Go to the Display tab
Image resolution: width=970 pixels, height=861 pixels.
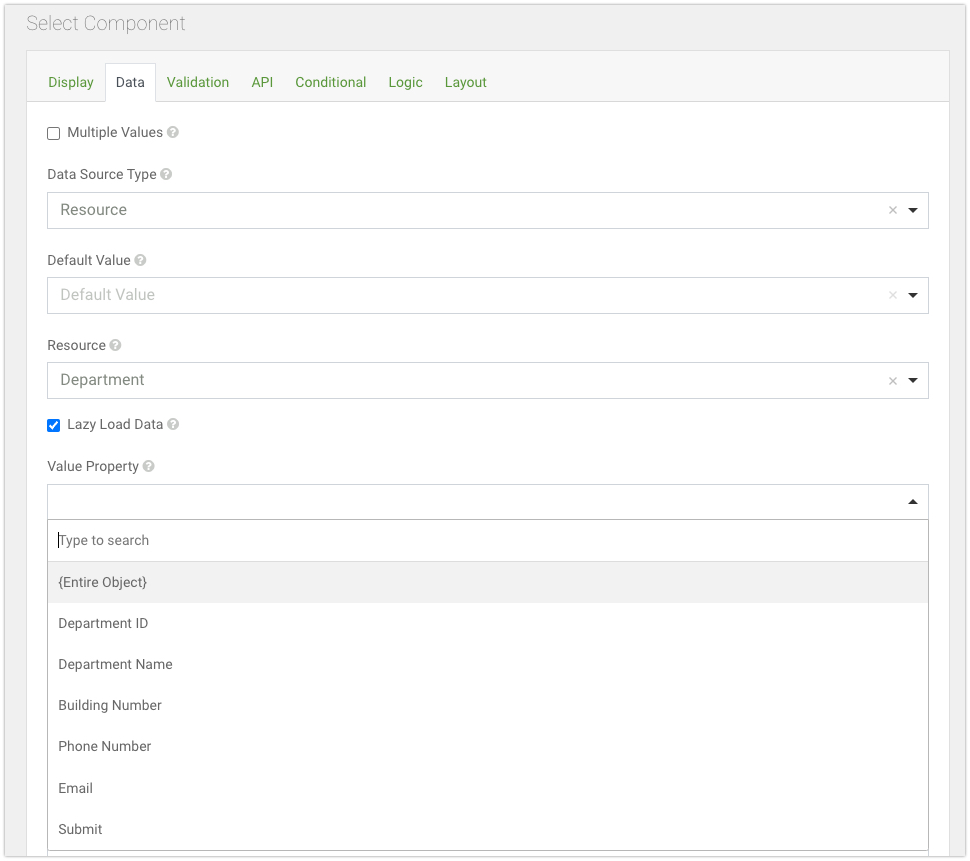(x=71, y=82)
